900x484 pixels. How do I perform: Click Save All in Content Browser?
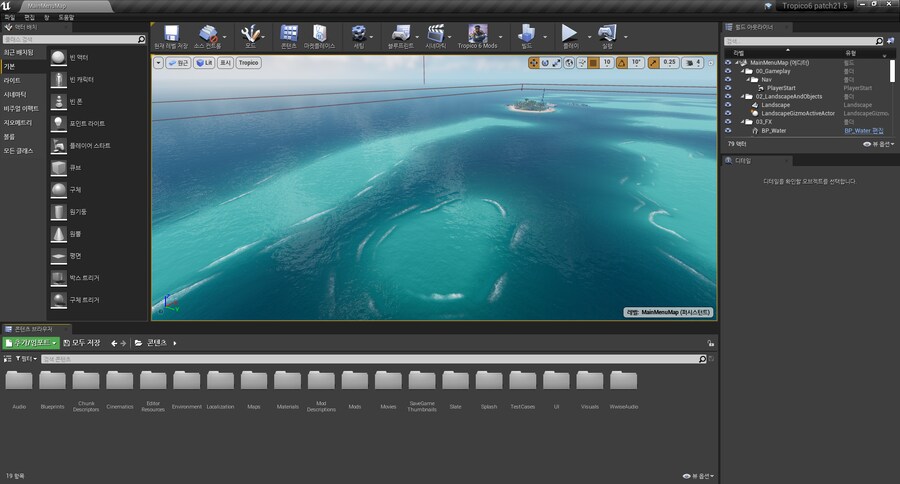(x=82, y=343)
